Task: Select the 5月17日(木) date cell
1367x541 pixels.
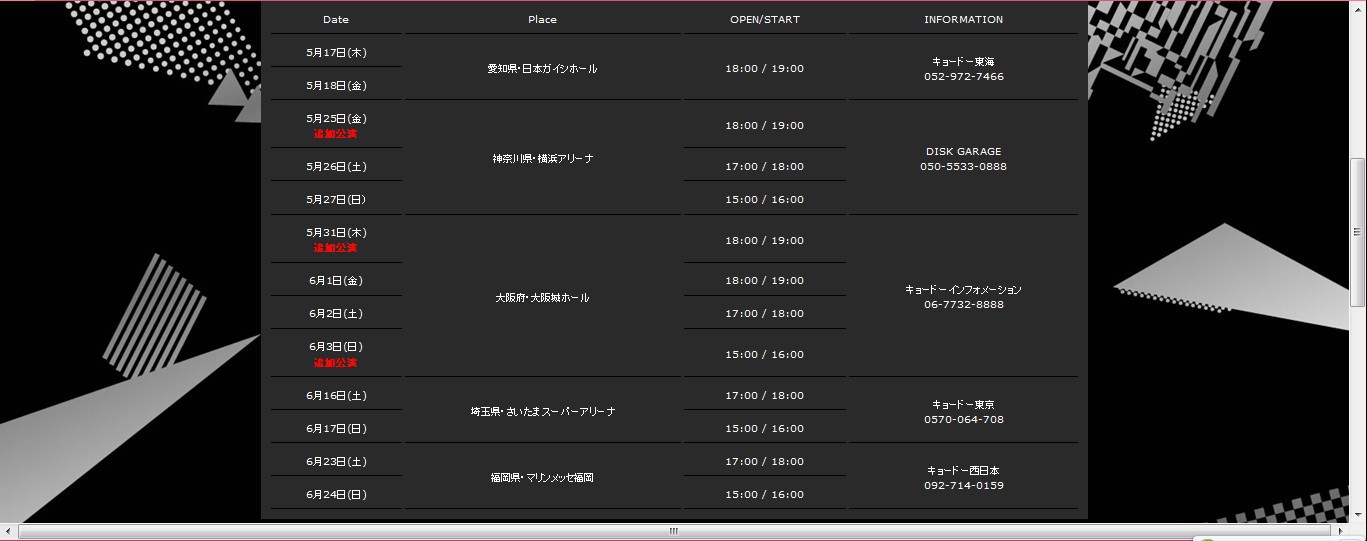Action: [x=336, y=52]
